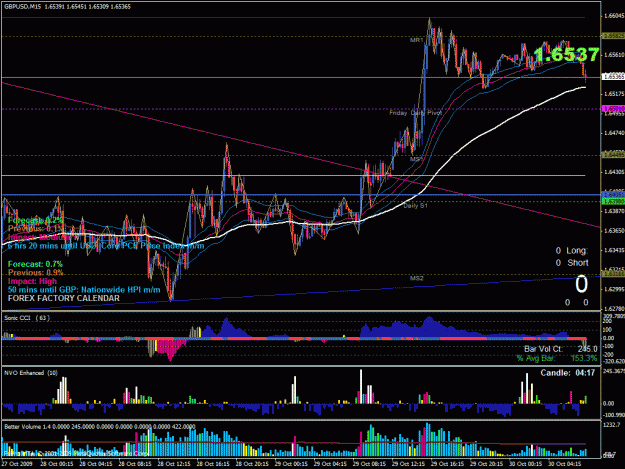Click the 28 Oct 04:15 time axis label
Image resolution: width=625 pixels, height=469 pixels.
coord(96,464)
